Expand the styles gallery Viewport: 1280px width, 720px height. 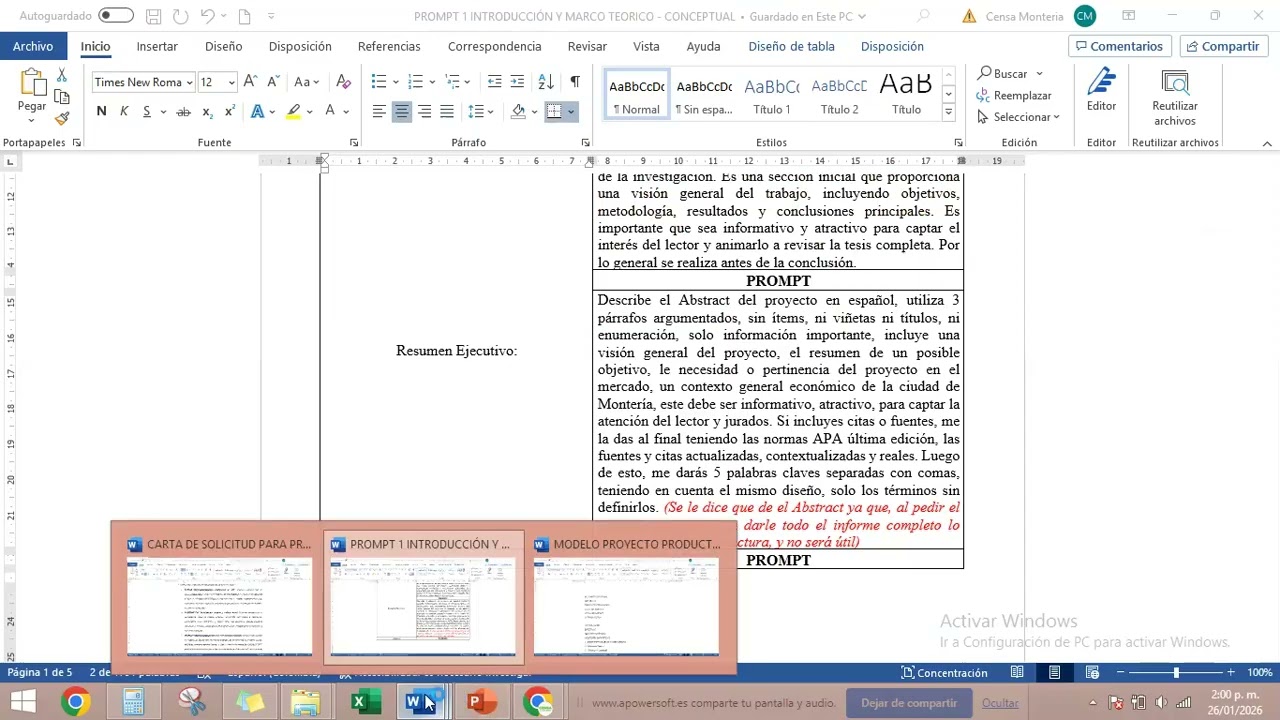point(948,112)
